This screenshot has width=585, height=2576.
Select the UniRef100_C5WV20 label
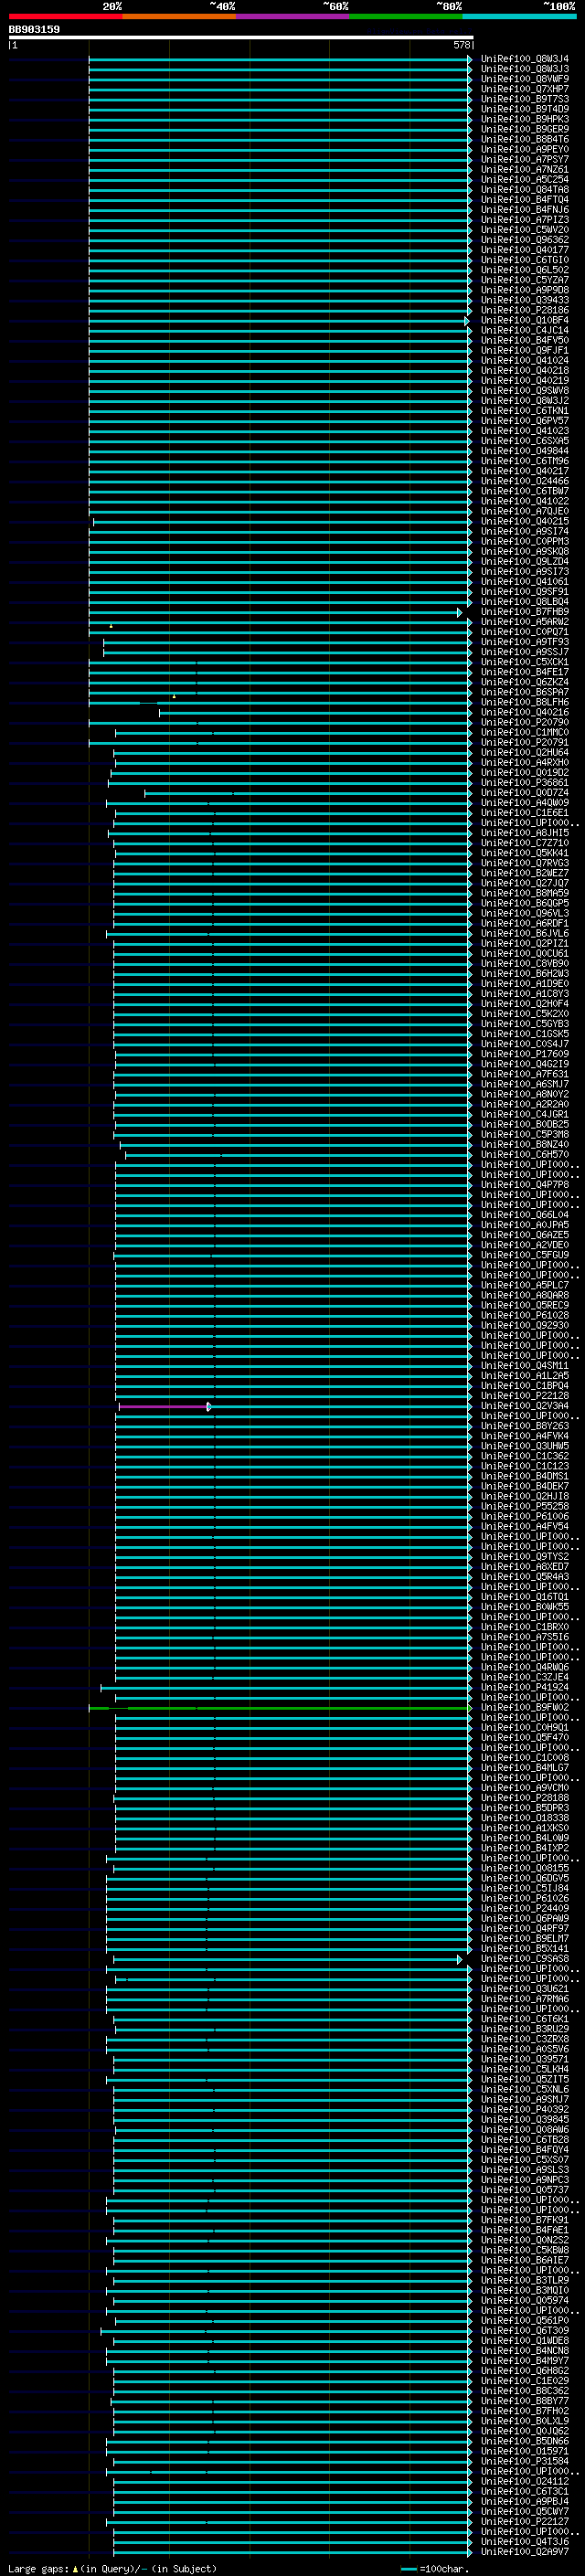click(525, 230)
